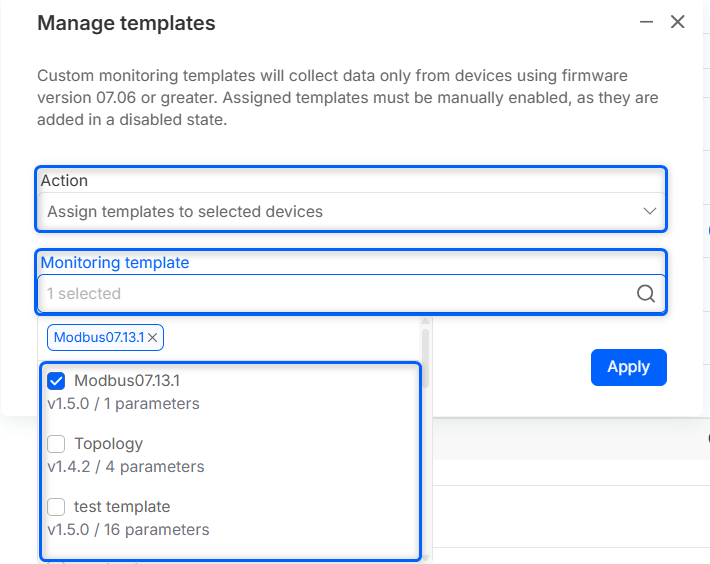710x564 pixels.
Task: Click the 'Action' field label
Action: (64, 181)
